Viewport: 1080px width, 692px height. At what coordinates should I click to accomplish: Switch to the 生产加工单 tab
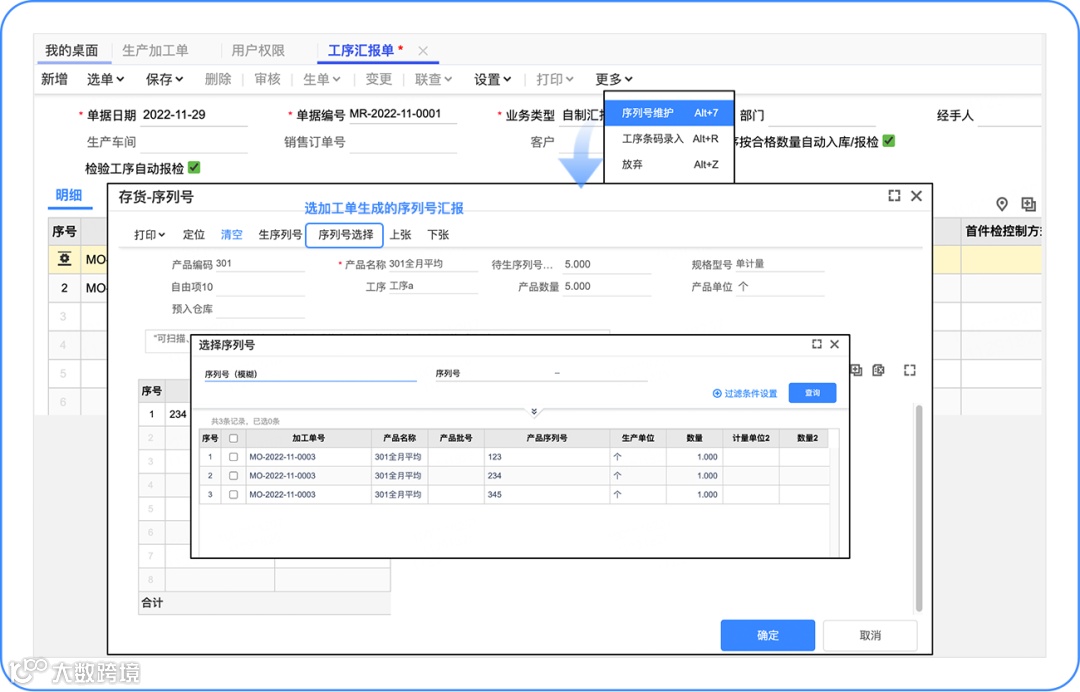click(155, 50)
